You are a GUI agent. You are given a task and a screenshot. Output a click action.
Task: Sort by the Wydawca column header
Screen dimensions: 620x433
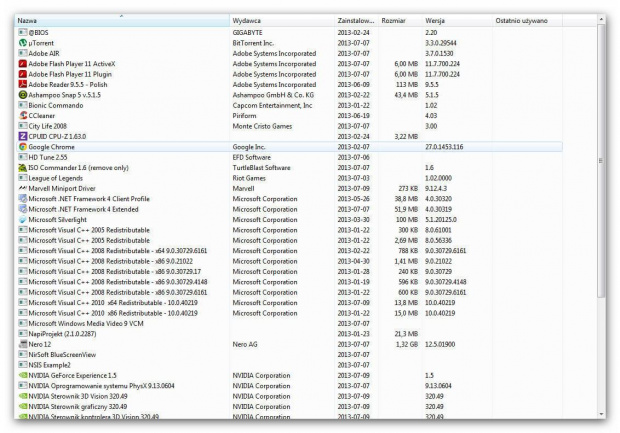282,21
